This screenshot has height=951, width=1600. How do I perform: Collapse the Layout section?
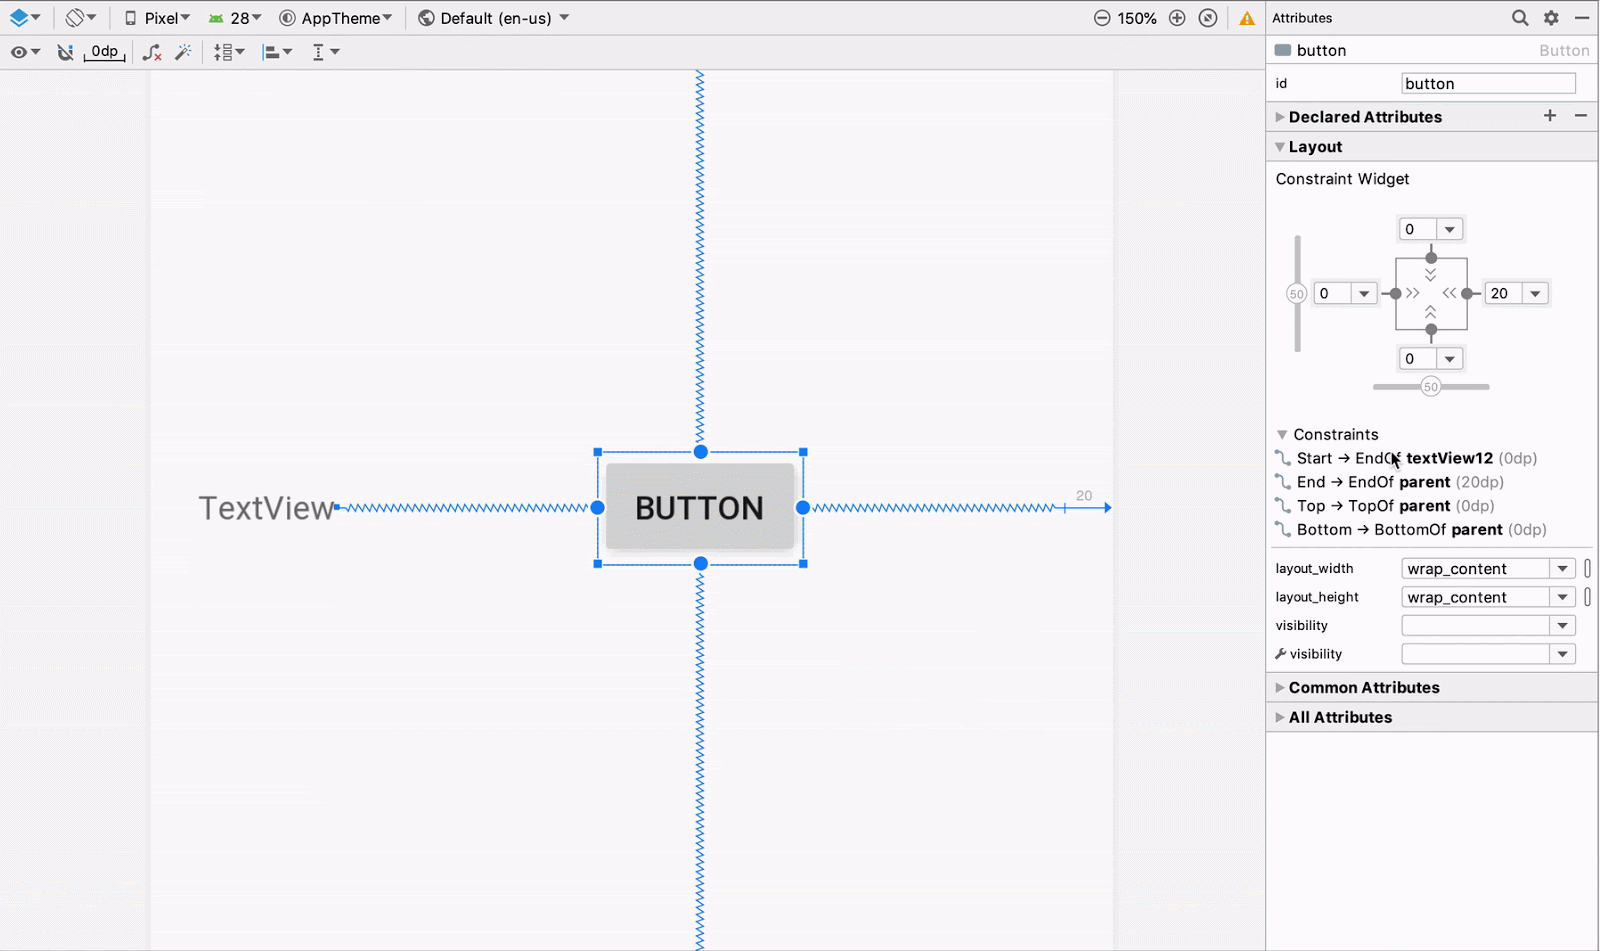tap(1280, 147)
